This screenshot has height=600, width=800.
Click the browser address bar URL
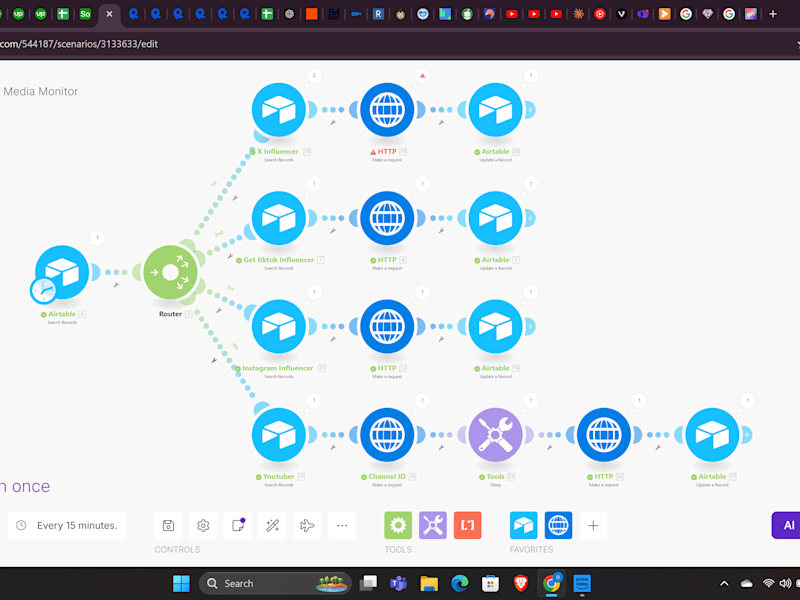pyautogui.click(x=79, y=44)
